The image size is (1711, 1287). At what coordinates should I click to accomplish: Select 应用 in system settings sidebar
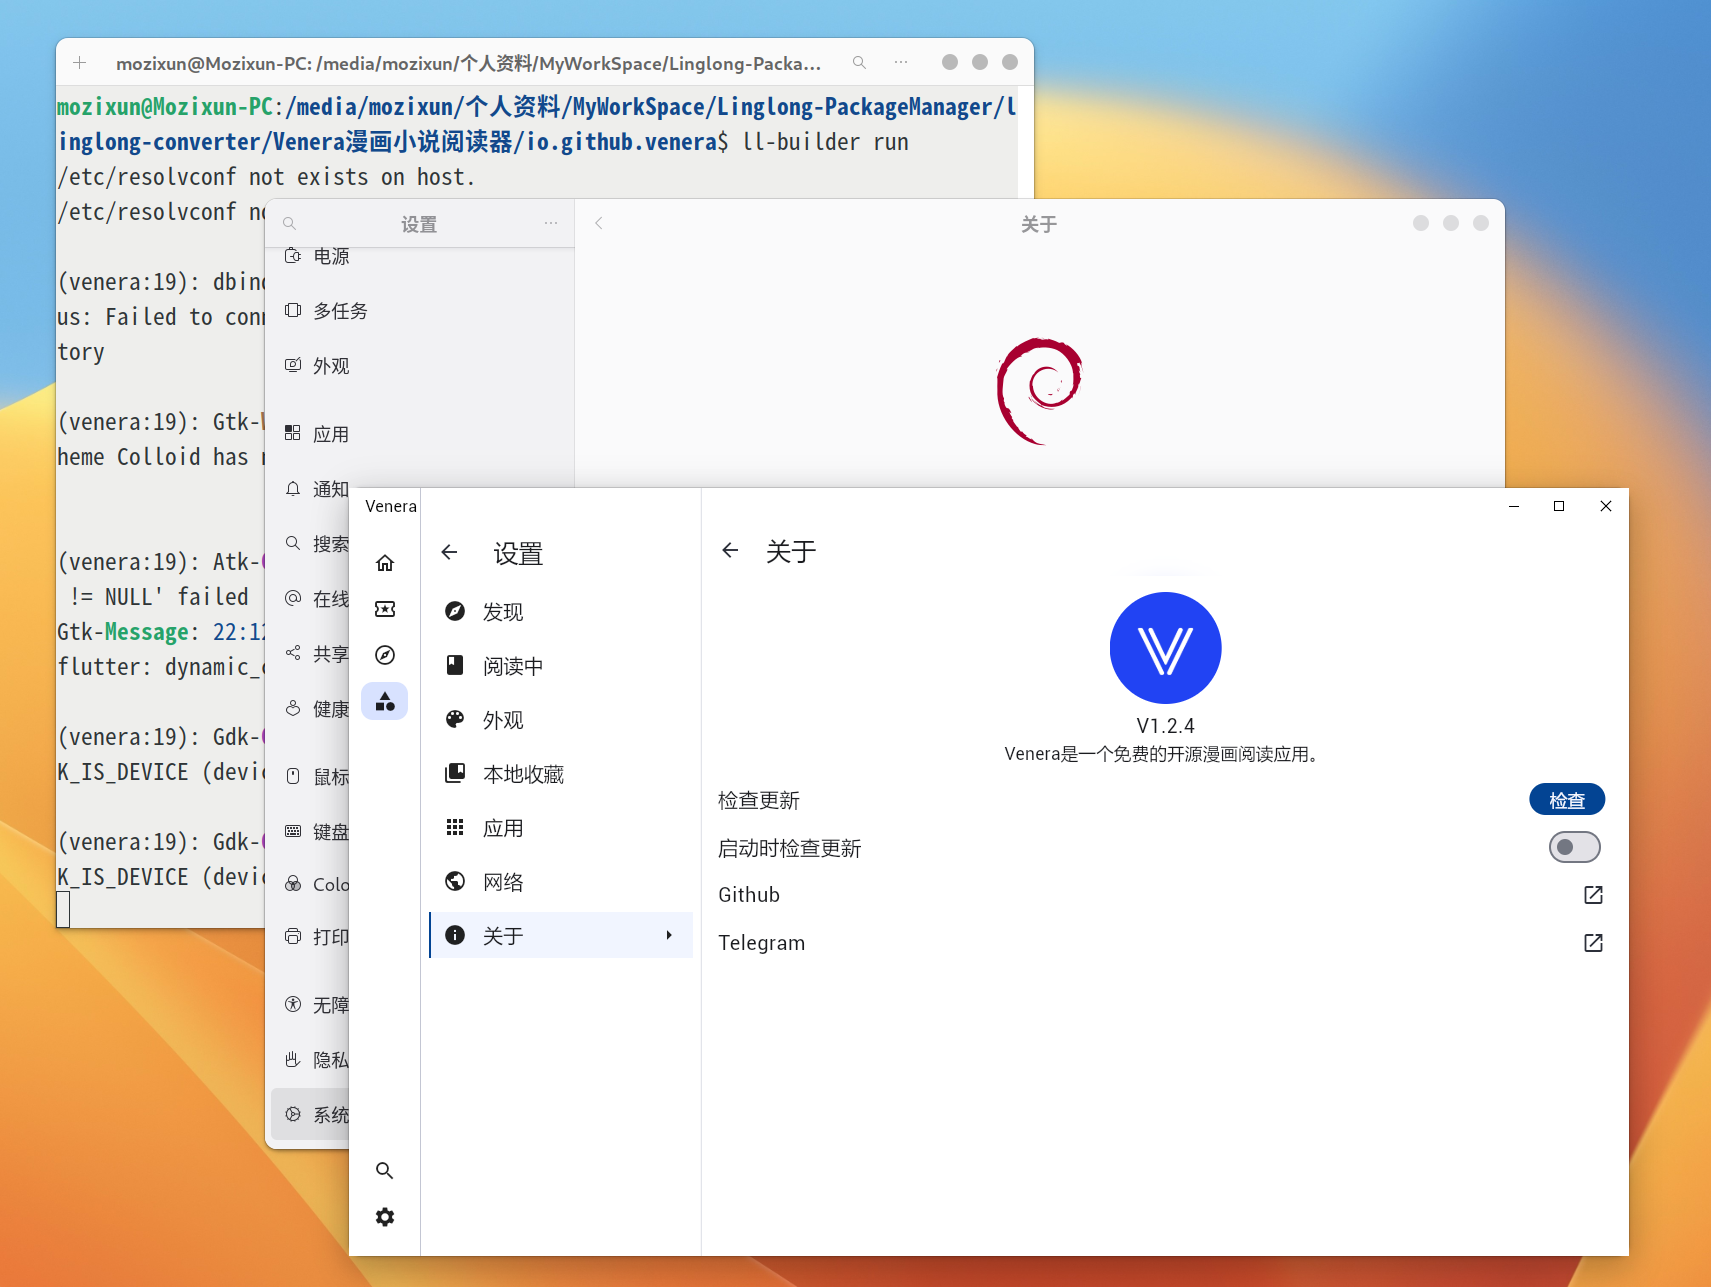pyautogui.click(x=420, y=434)
